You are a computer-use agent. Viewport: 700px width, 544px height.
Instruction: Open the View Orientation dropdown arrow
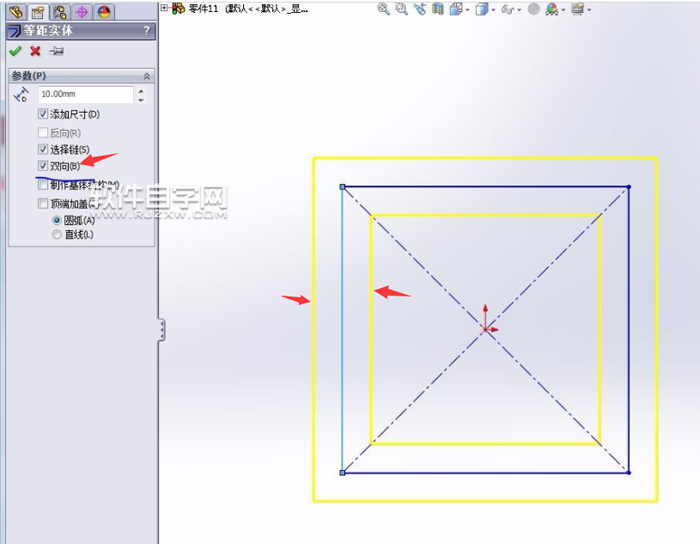click(467, 10)
